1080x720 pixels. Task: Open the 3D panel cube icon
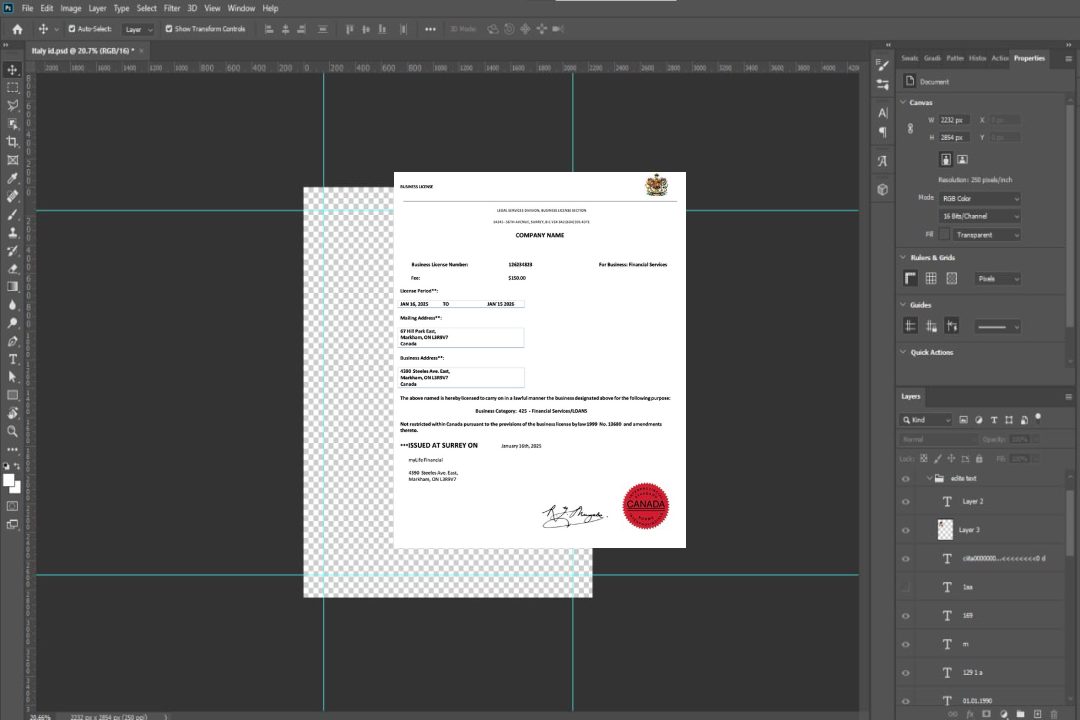[882, 189]
